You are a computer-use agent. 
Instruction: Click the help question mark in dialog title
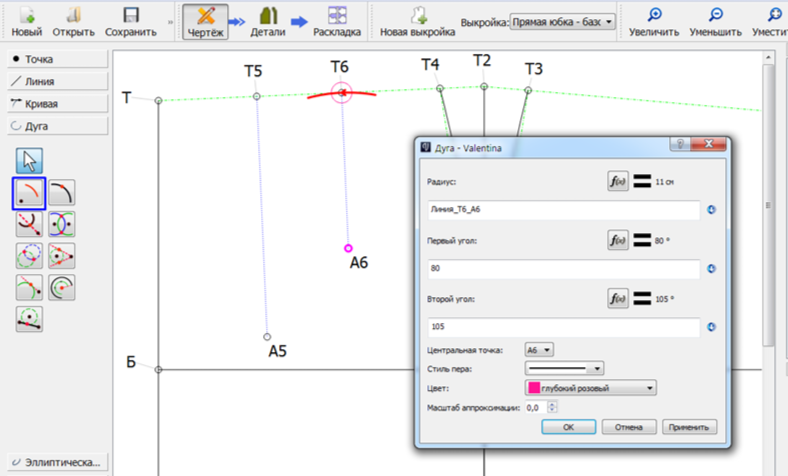680,144
